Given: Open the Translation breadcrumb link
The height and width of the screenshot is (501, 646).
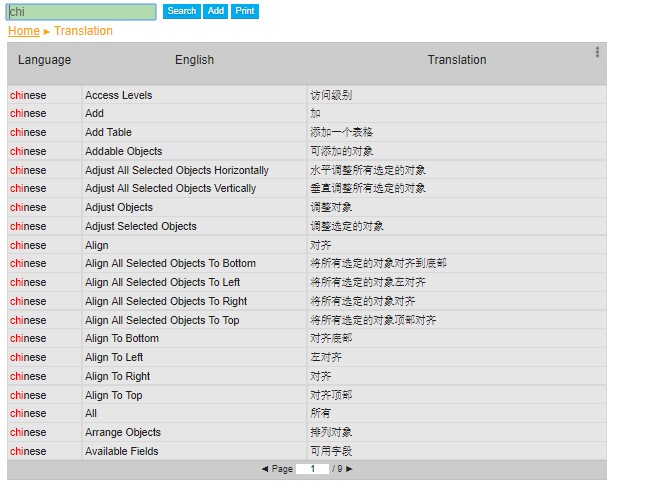Looking at the screenshot, I should [x=83, y=31].
